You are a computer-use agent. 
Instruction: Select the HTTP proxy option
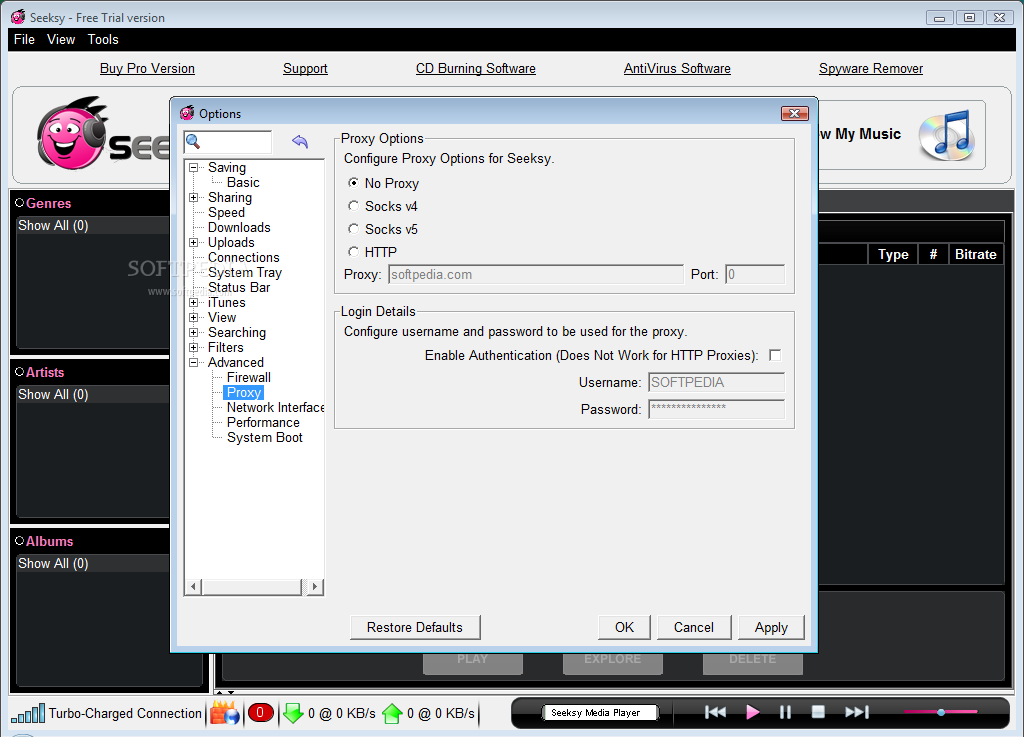pyautogui.click(x=353, y=251)
